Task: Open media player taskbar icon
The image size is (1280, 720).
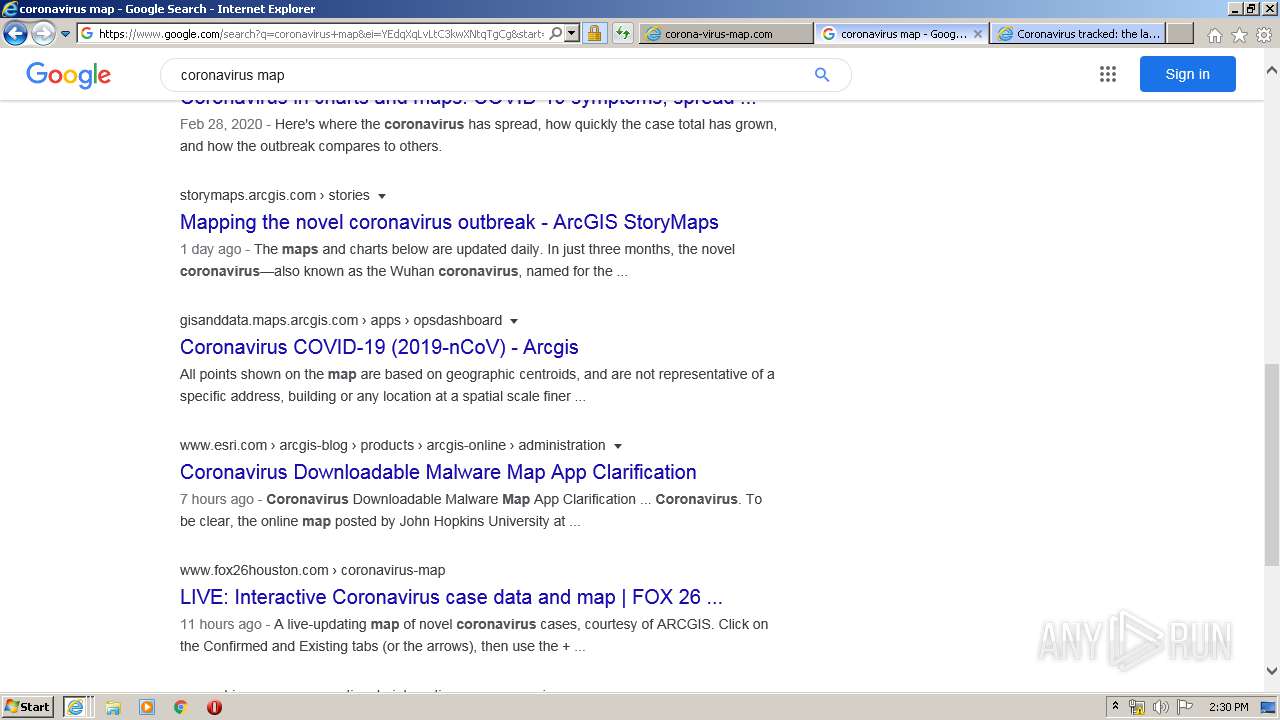Action: [x=147, y=707]
